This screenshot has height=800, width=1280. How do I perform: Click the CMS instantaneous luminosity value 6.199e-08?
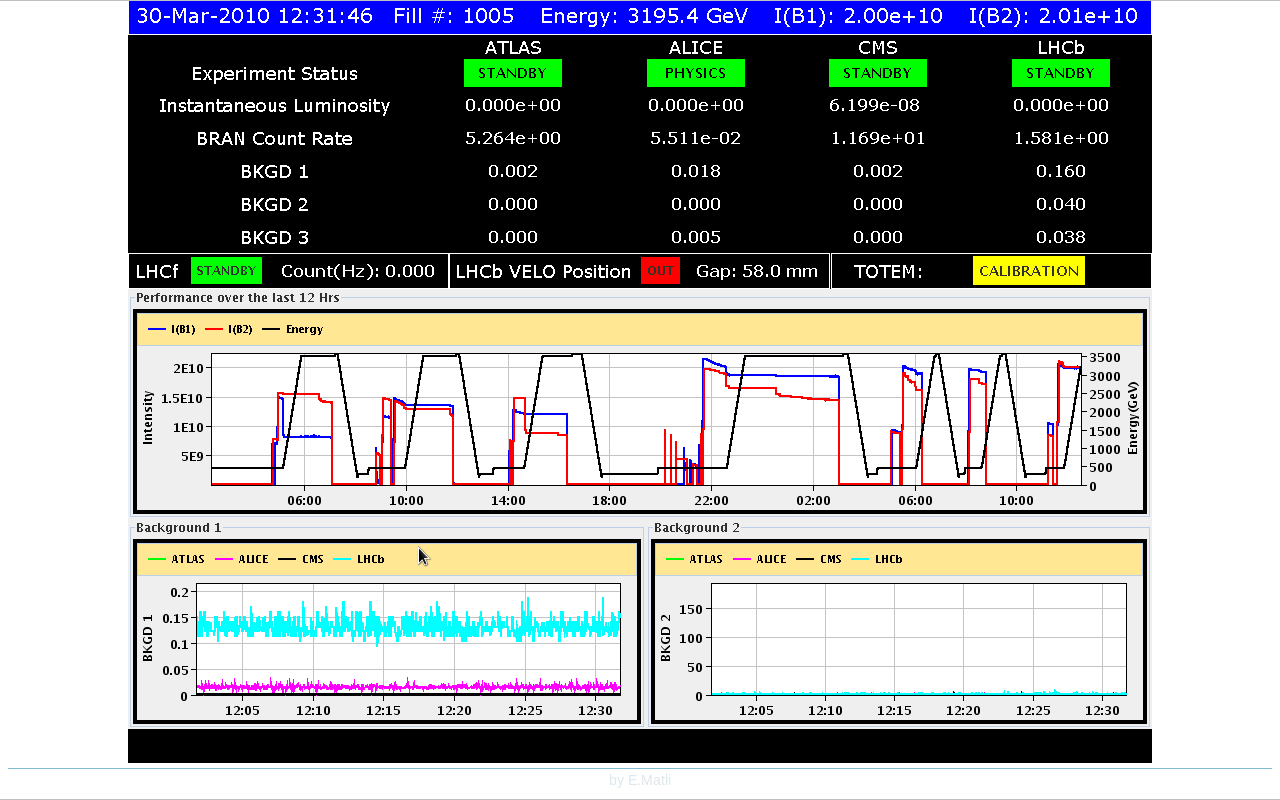(877, 105)
